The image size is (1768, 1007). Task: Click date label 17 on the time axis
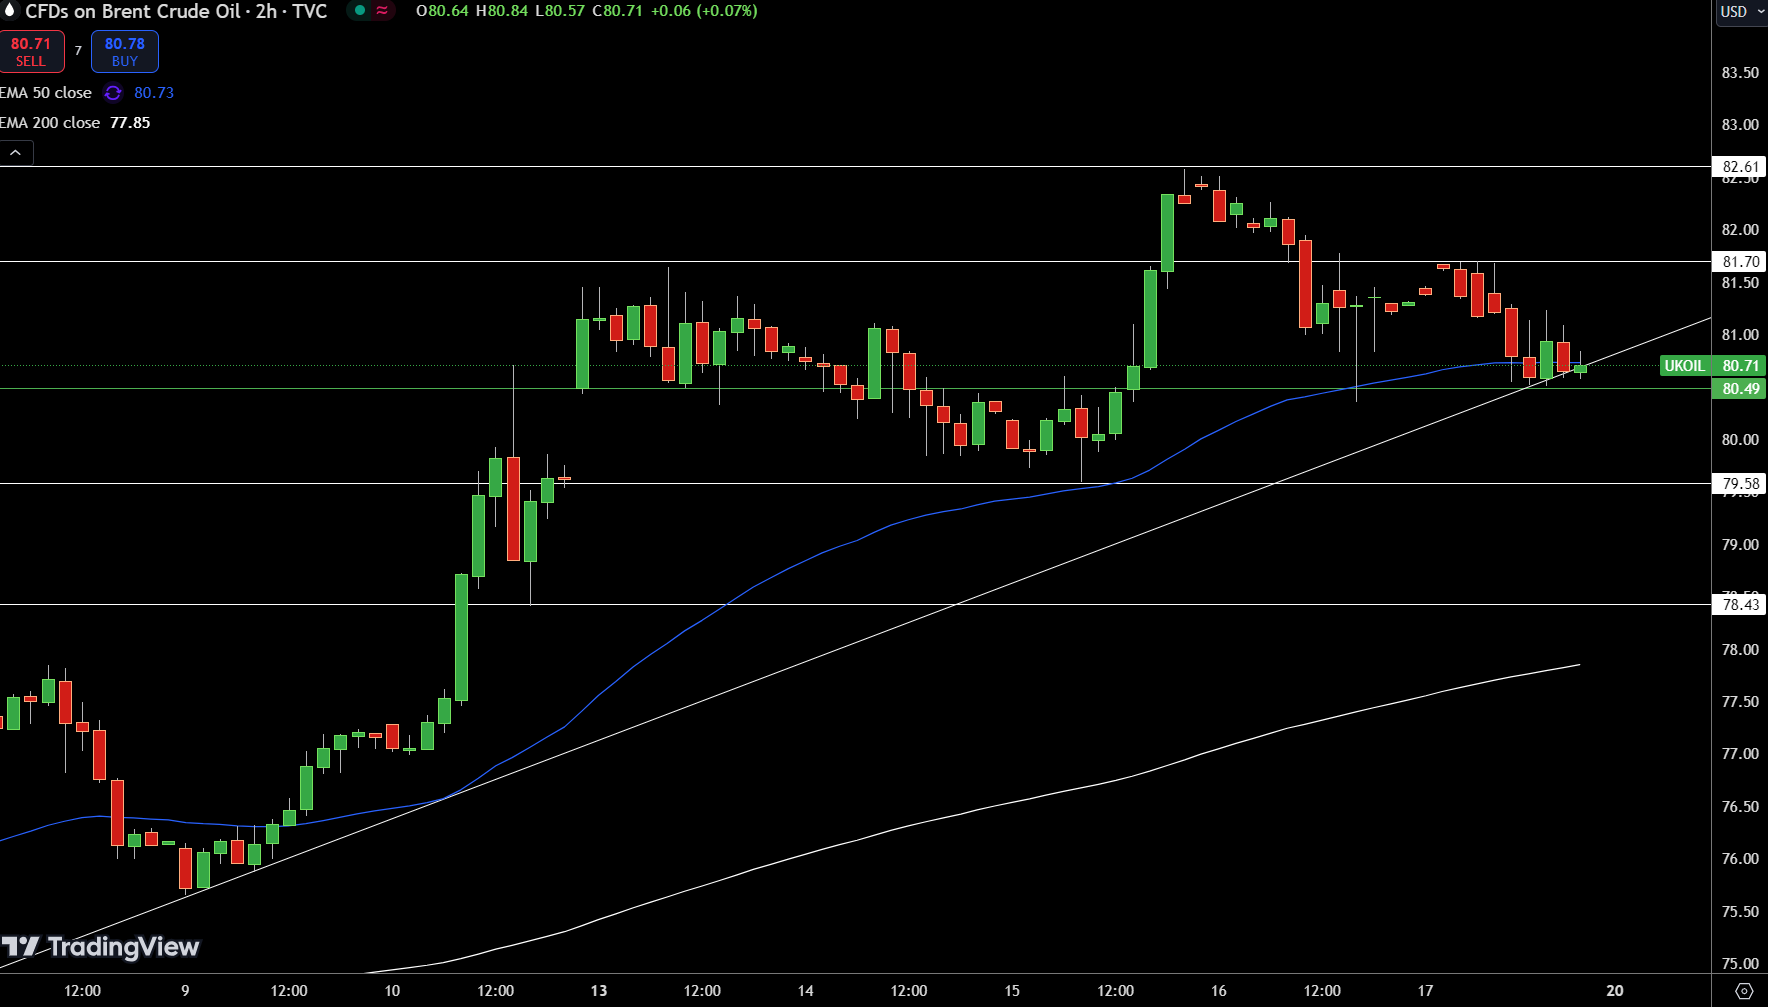(1425, 991)
